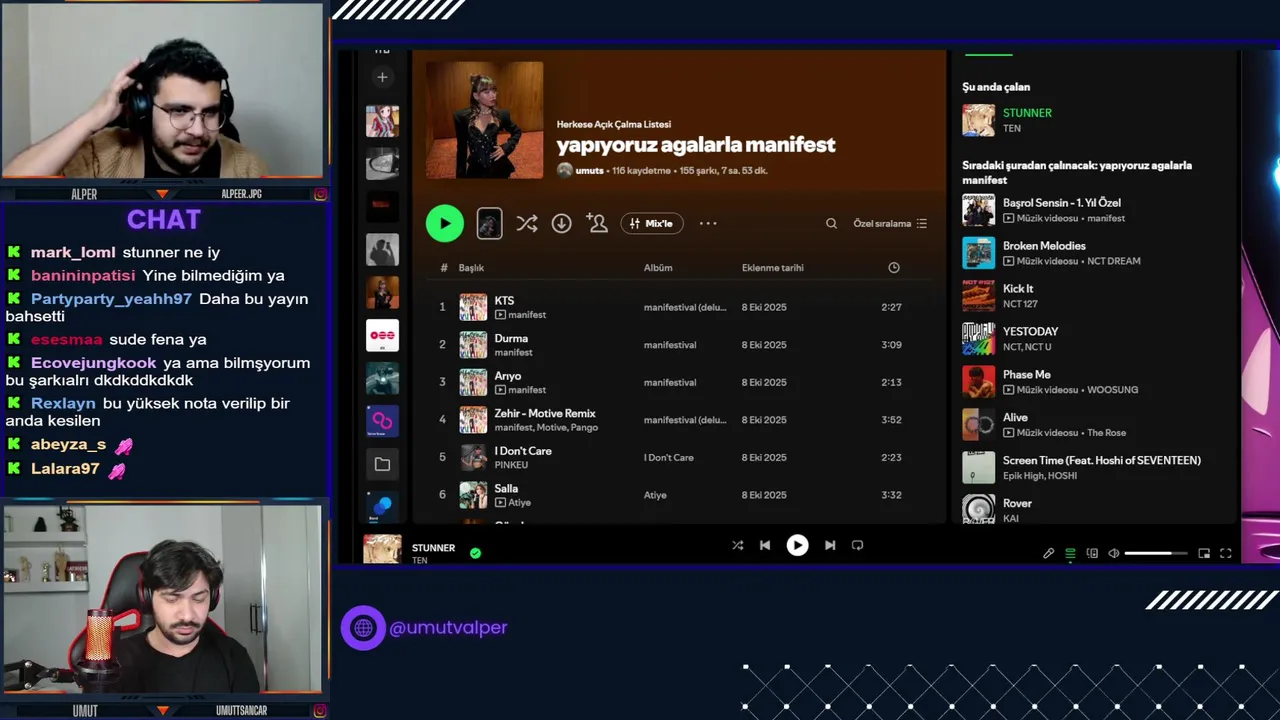Sort by duration clock icon header
Image resolution: width=1280 pixels, height=720 pixels.
pos(894,267)
